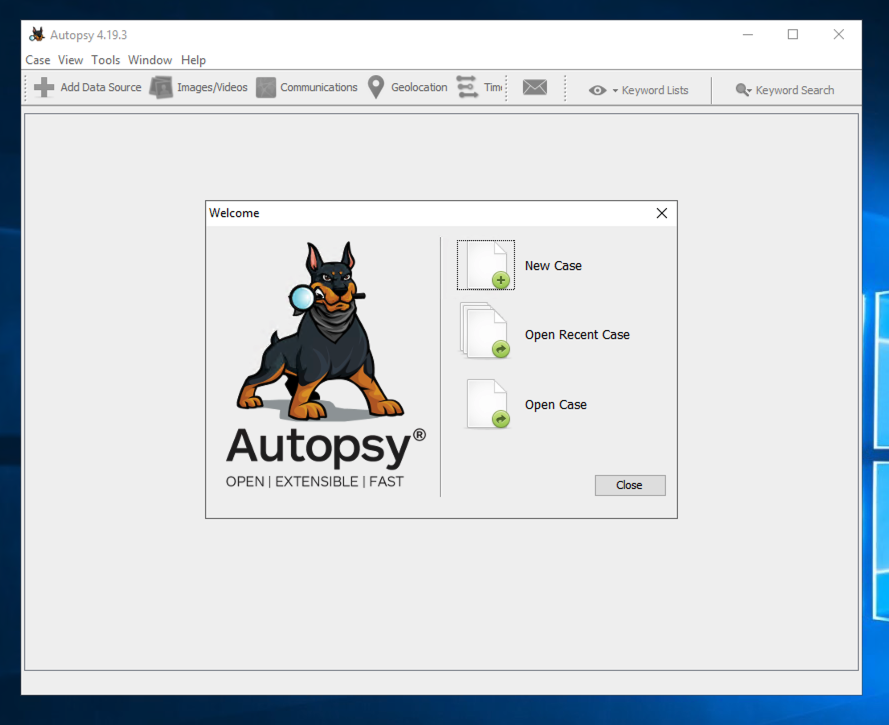The width and height of the screenshot is (889, 725).
Task: Open the Timeline tool icon
Action: (467, 88)
